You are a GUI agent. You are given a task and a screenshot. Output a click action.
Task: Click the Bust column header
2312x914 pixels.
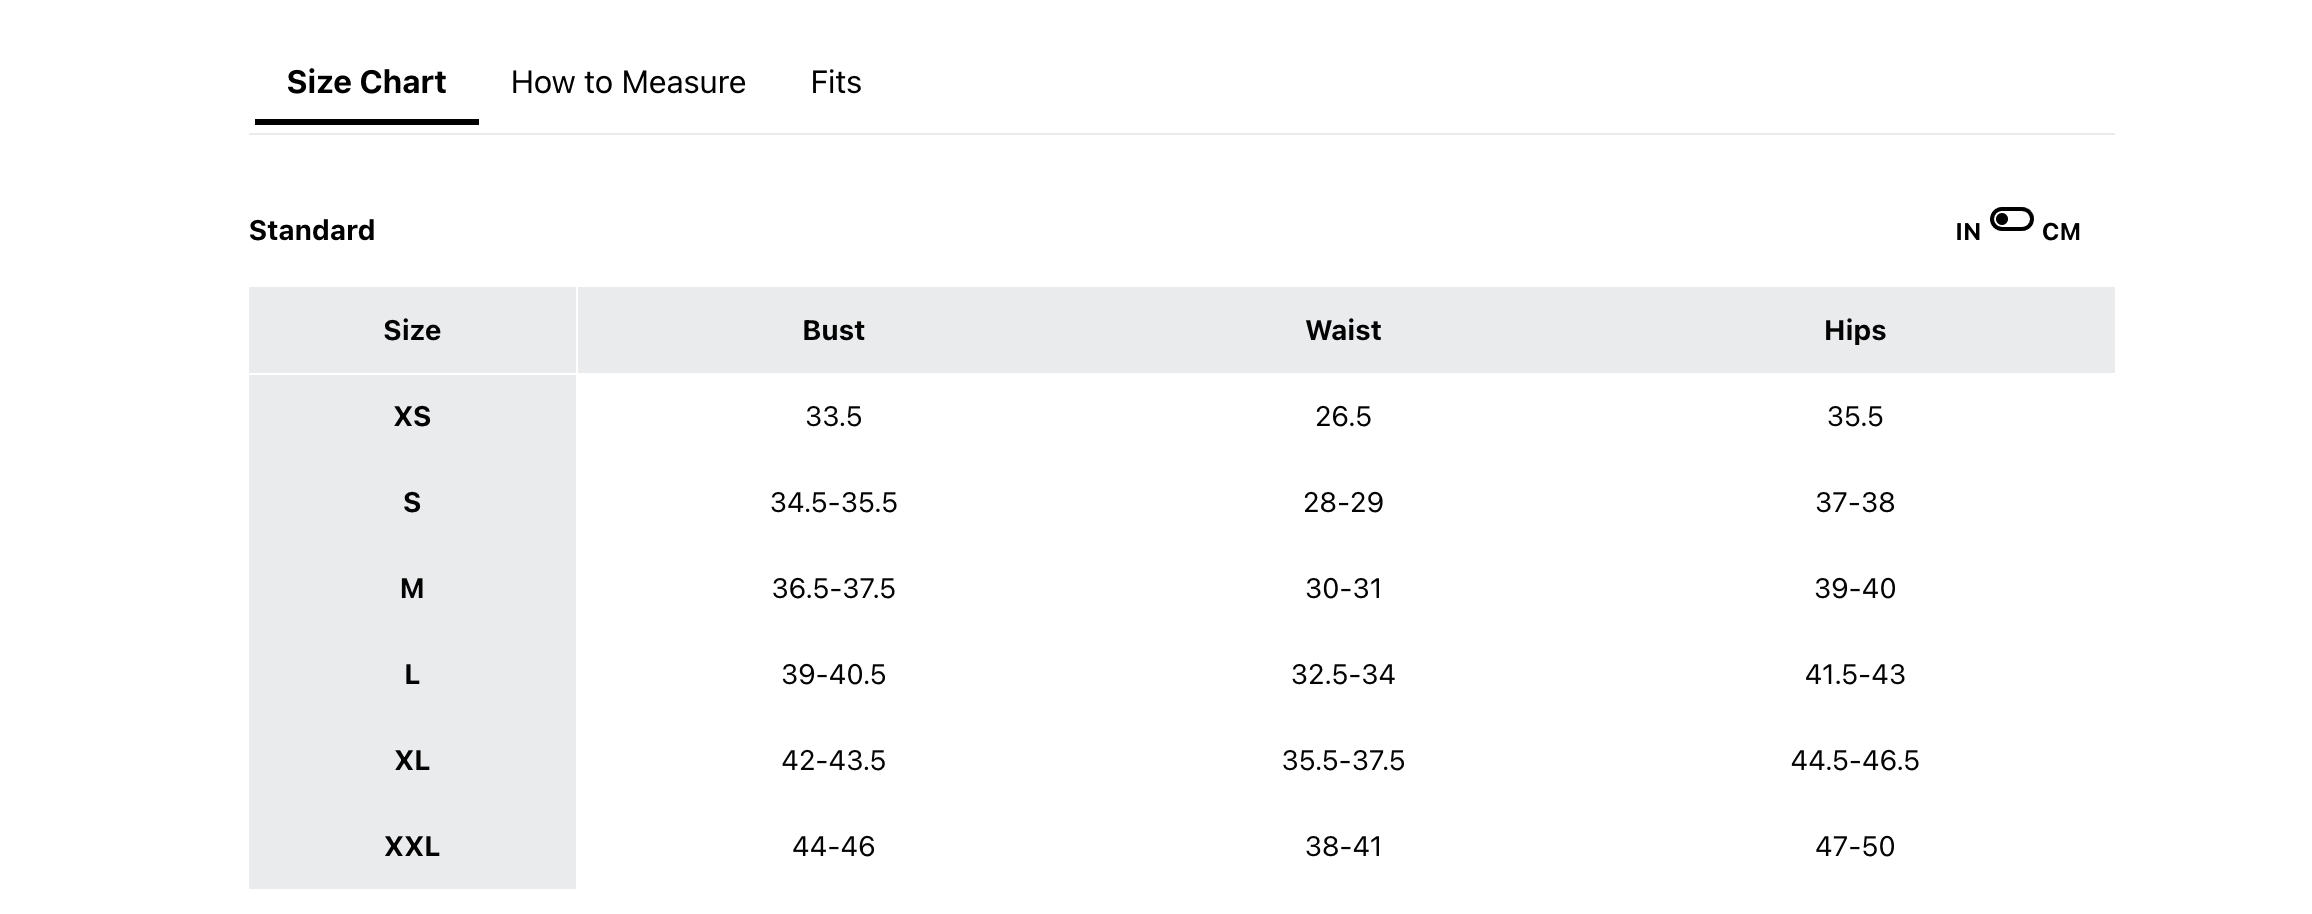coord(833,331)
